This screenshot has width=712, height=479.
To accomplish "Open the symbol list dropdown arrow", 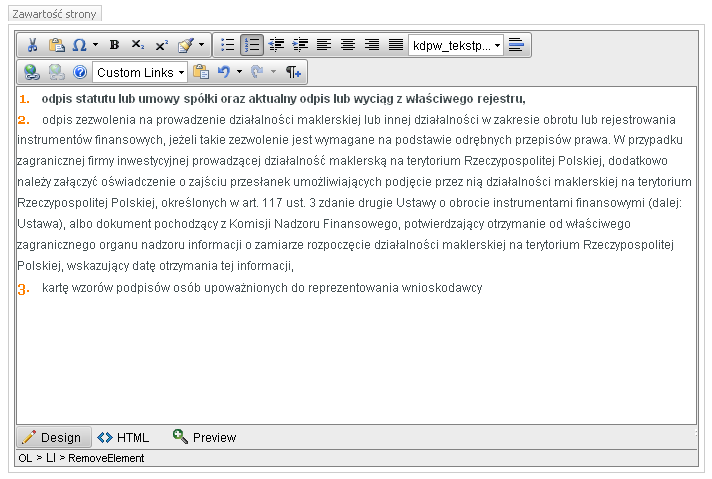I will (95, 45).
